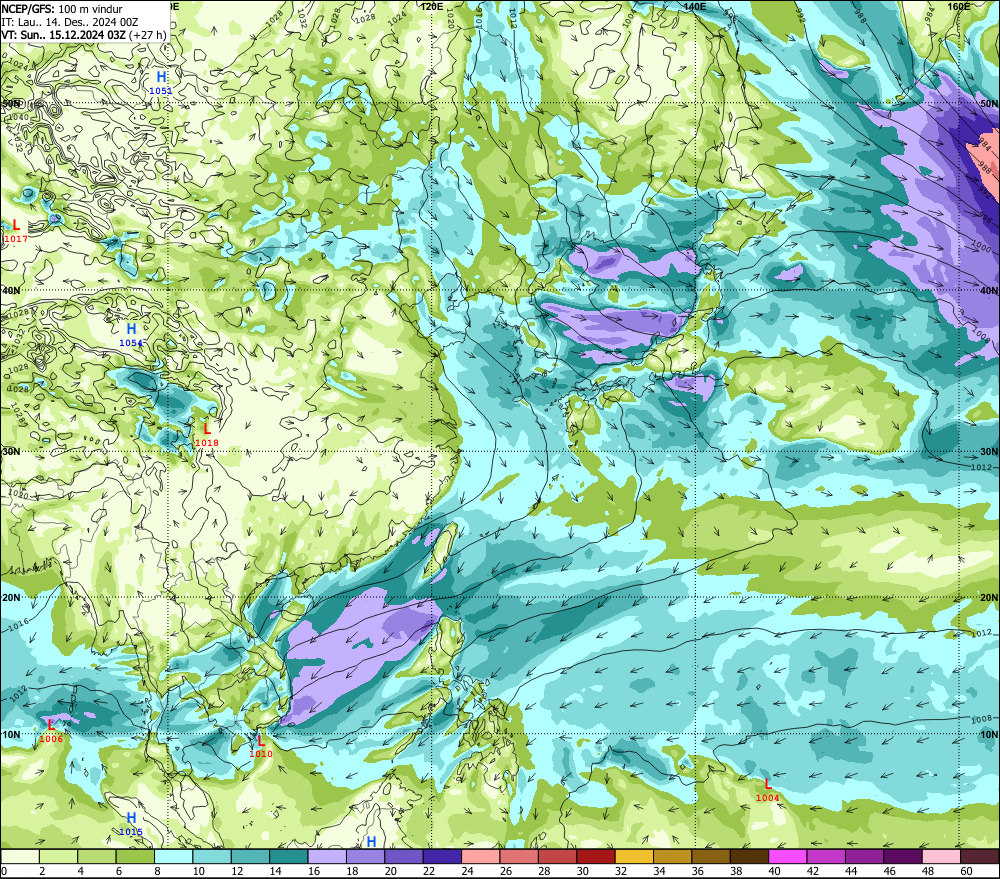Image resolution: width=1000 pixels, height=879 pixels.
Task: Click the 30N latitude label on right edge
Action: click(x=989, y=451)
